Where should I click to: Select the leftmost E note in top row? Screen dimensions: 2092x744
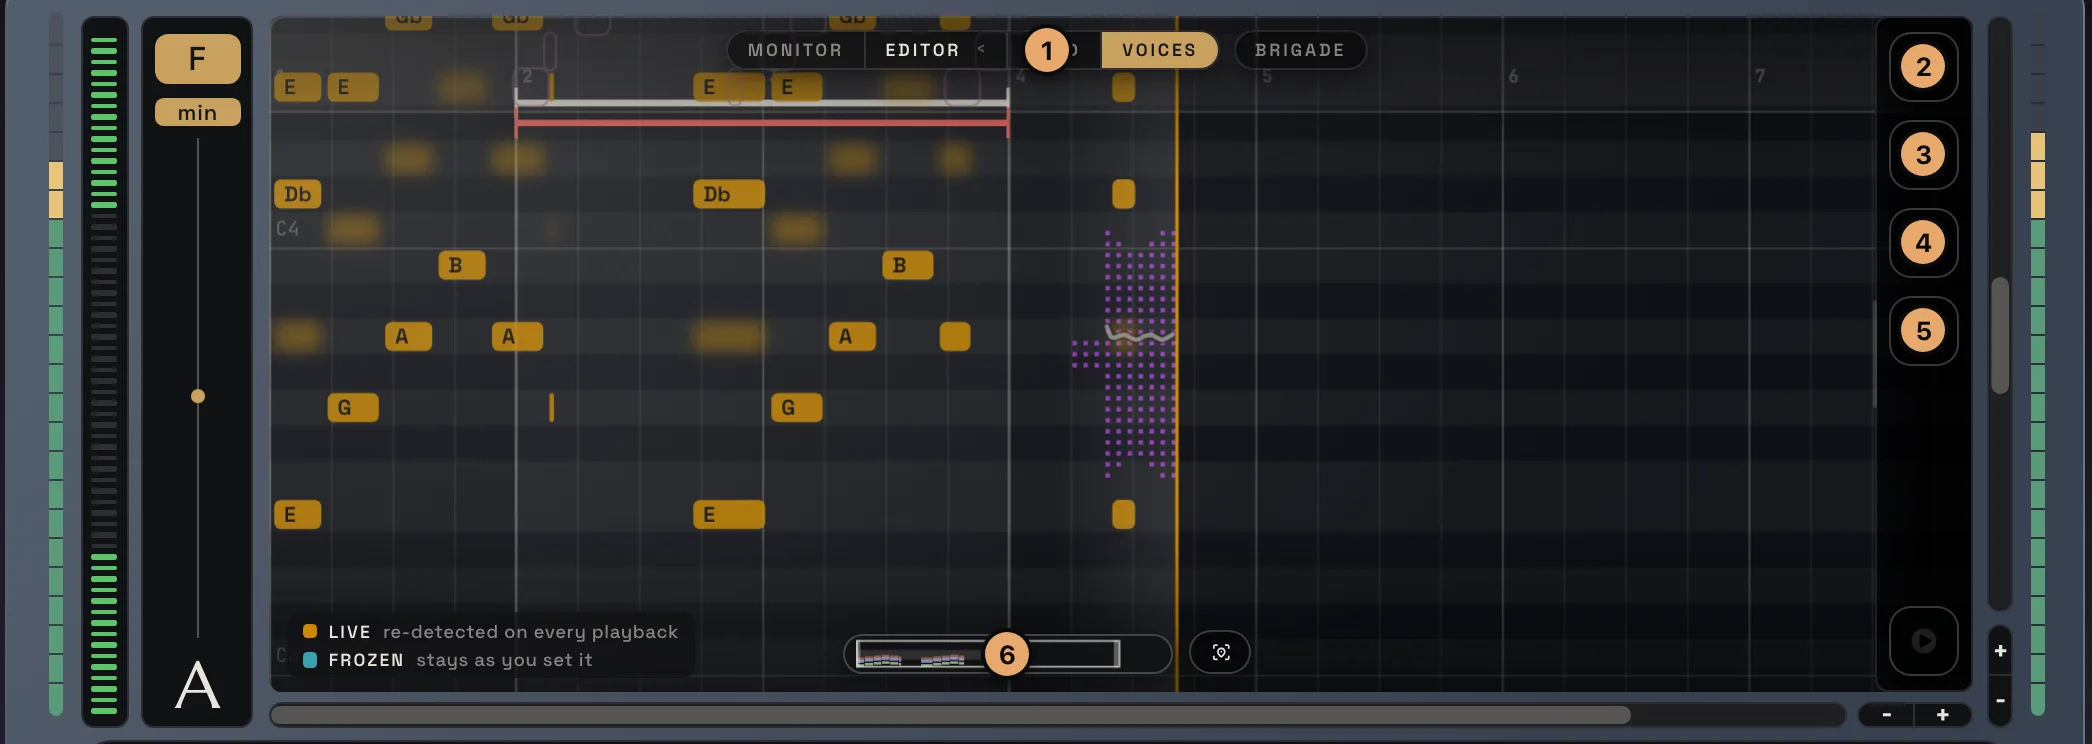tap(298, 87)
